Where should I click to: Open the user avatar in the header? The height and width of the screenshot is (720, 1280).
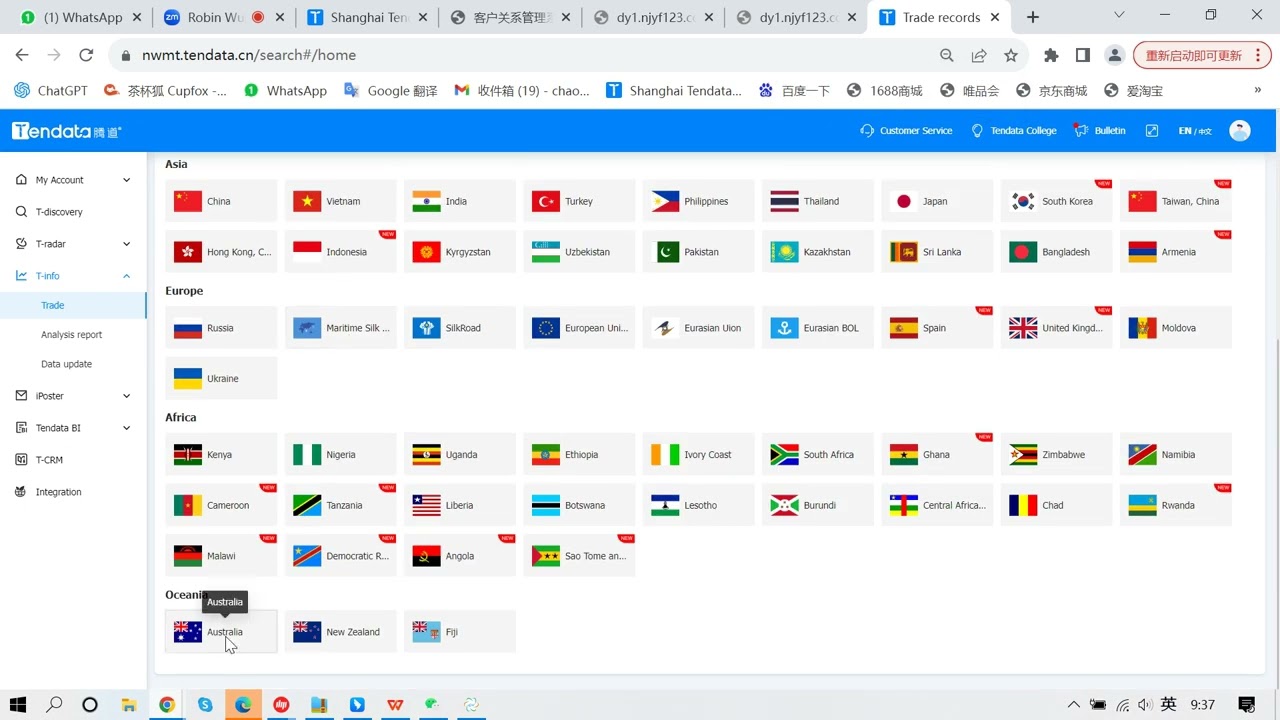pyautogui.click(x=1240, y=131)
